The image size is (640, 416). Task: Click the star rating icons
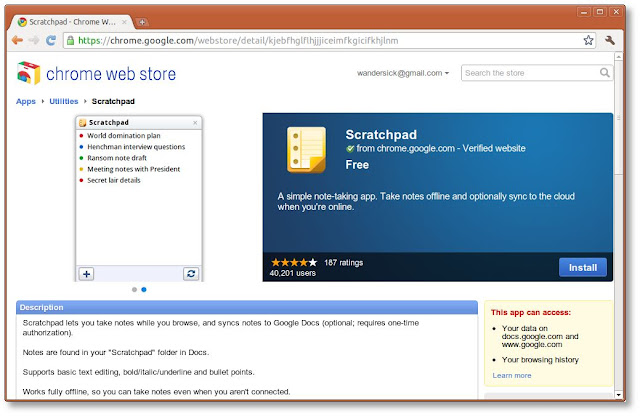coord(294,263)
